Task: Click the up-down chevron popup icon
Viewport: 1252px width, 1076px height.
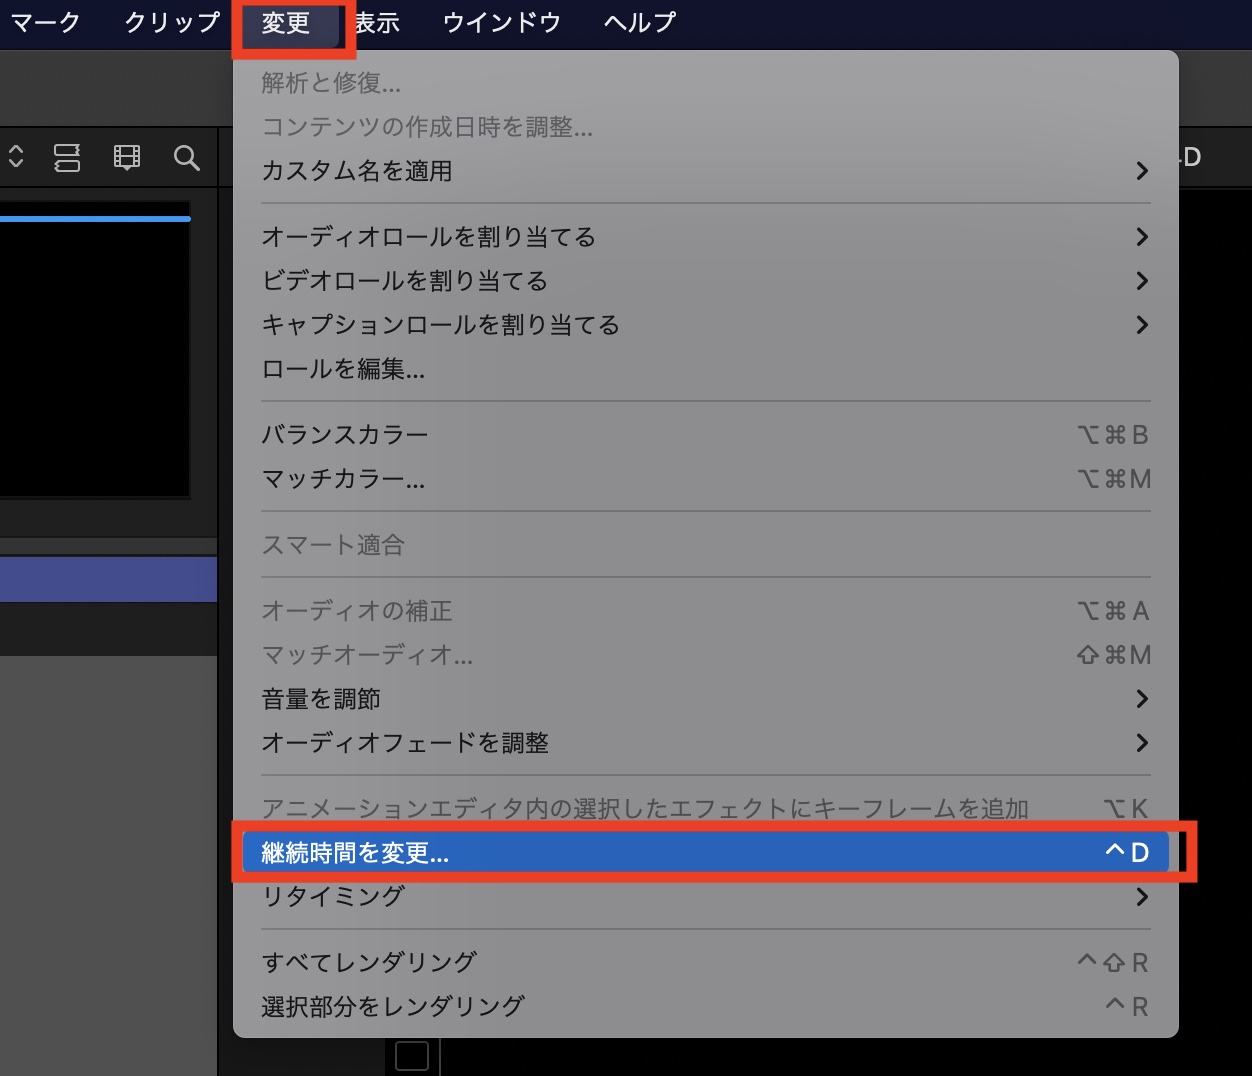Action: (x=16, y=157)
